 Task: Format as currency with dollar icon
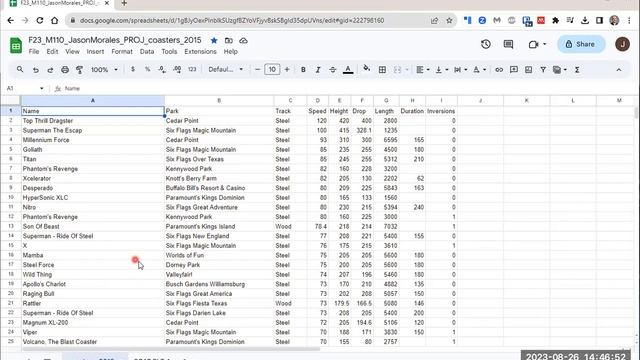pyautogui.click(x=133, y=69)
